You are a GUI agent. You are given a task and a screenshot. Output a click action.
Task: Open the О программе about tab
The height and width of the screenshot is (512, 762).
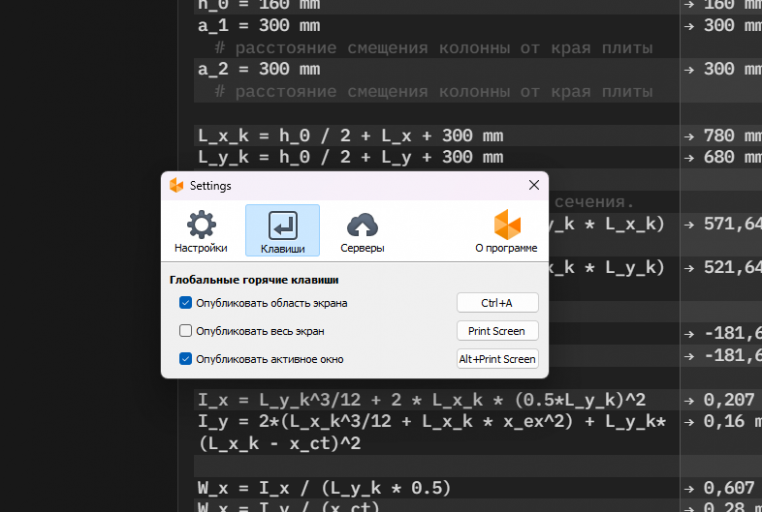pyautogui.click(x=506, y=231)
